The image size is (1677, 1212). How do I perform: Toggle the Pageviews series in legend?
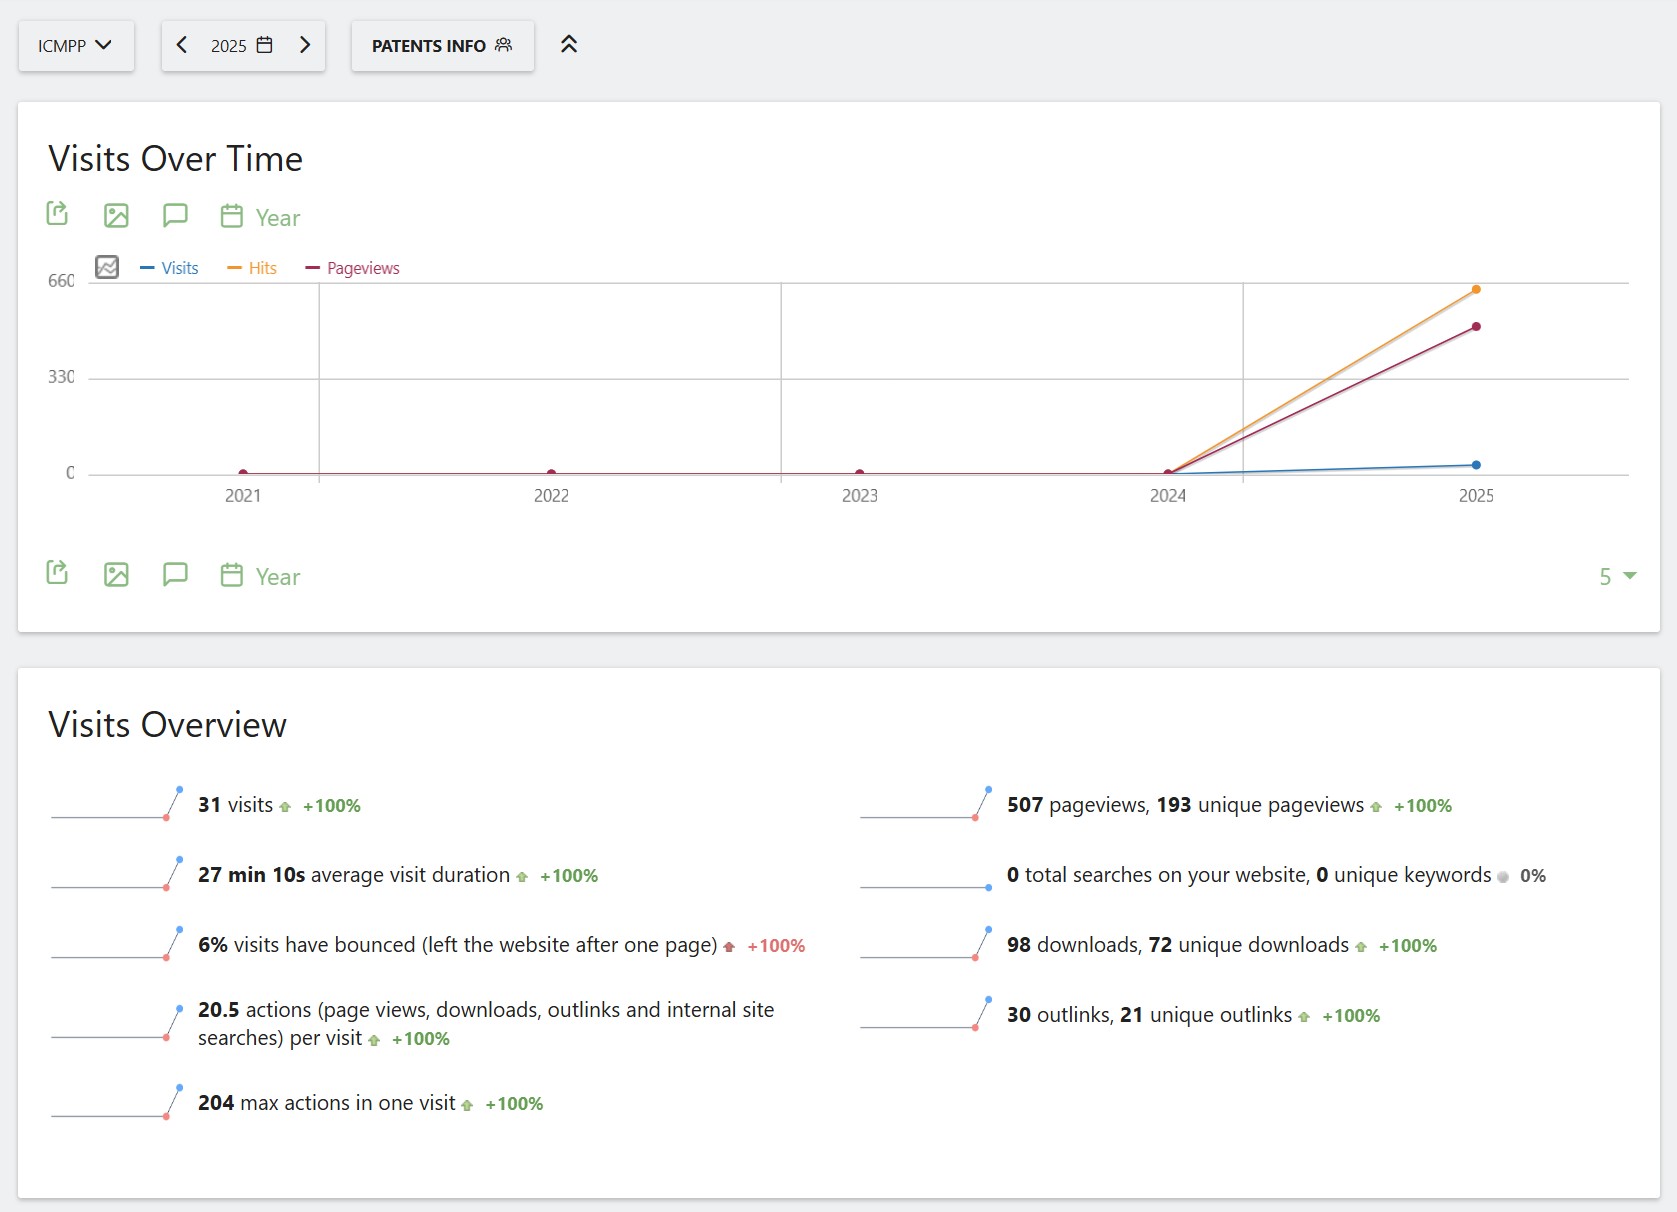click(x=353, y=268)
